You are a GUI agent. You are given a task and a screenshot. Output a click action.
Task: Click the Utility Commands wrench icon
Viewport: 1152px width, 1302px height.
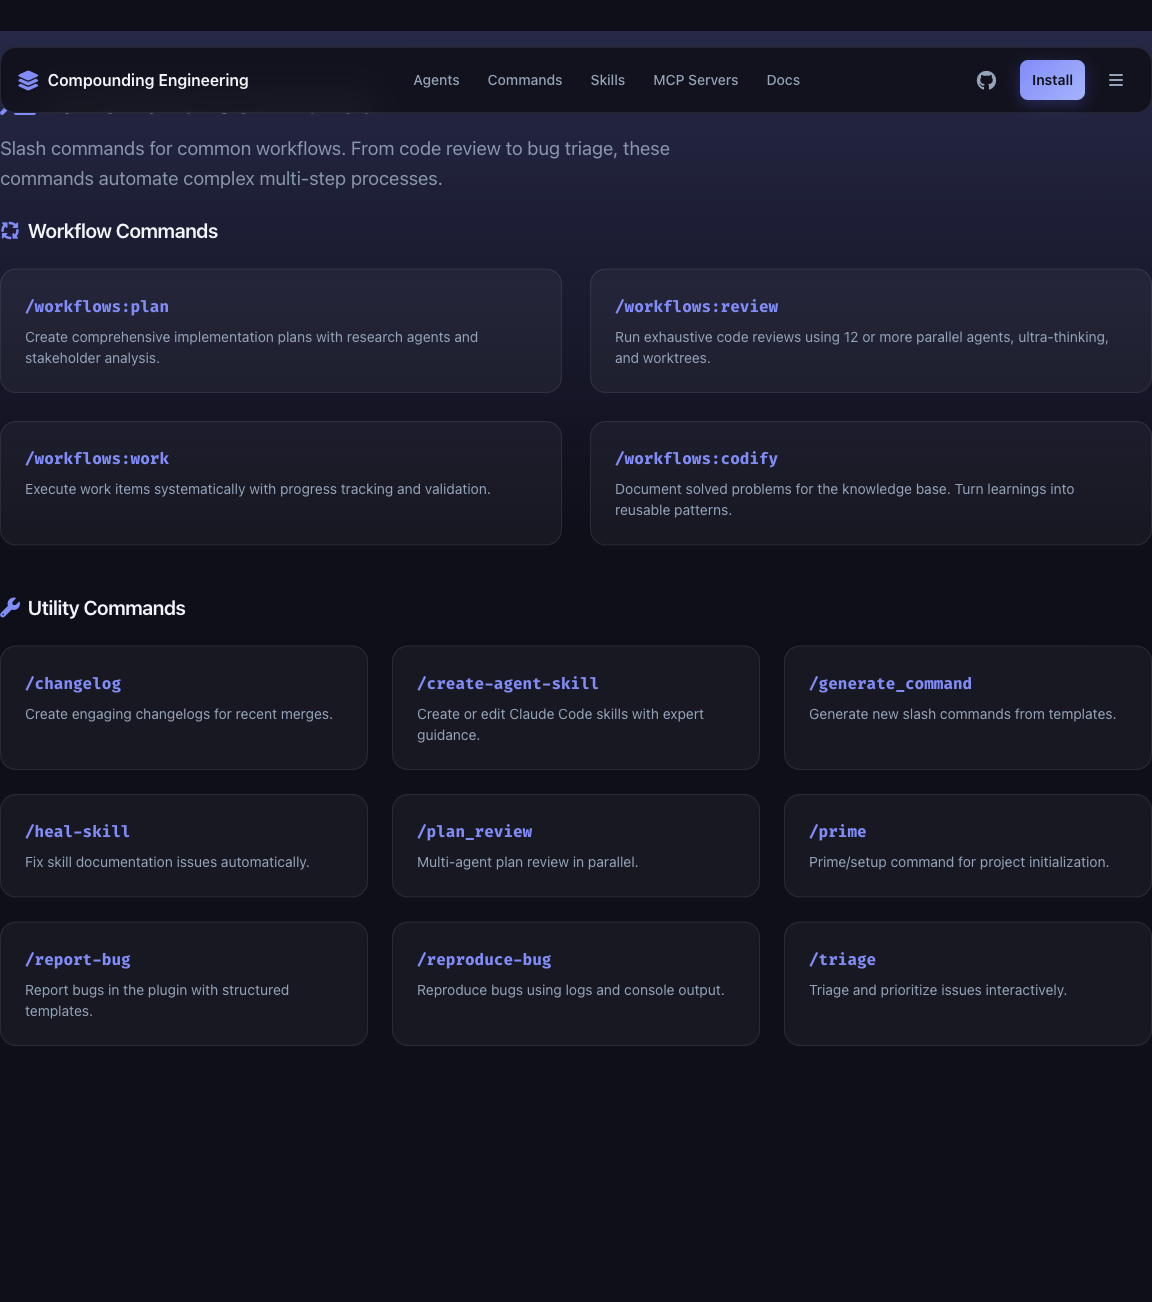10,608
